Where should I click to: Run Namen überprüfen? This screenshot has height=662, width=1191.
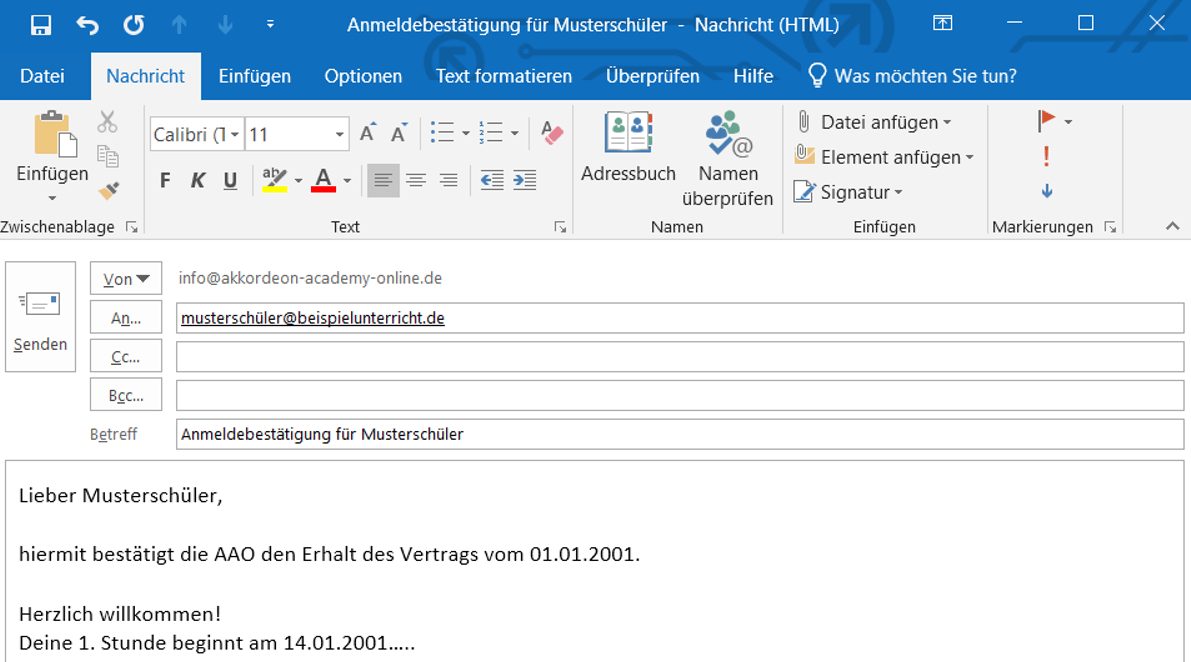pyautogui.click(x=728, y=159)
